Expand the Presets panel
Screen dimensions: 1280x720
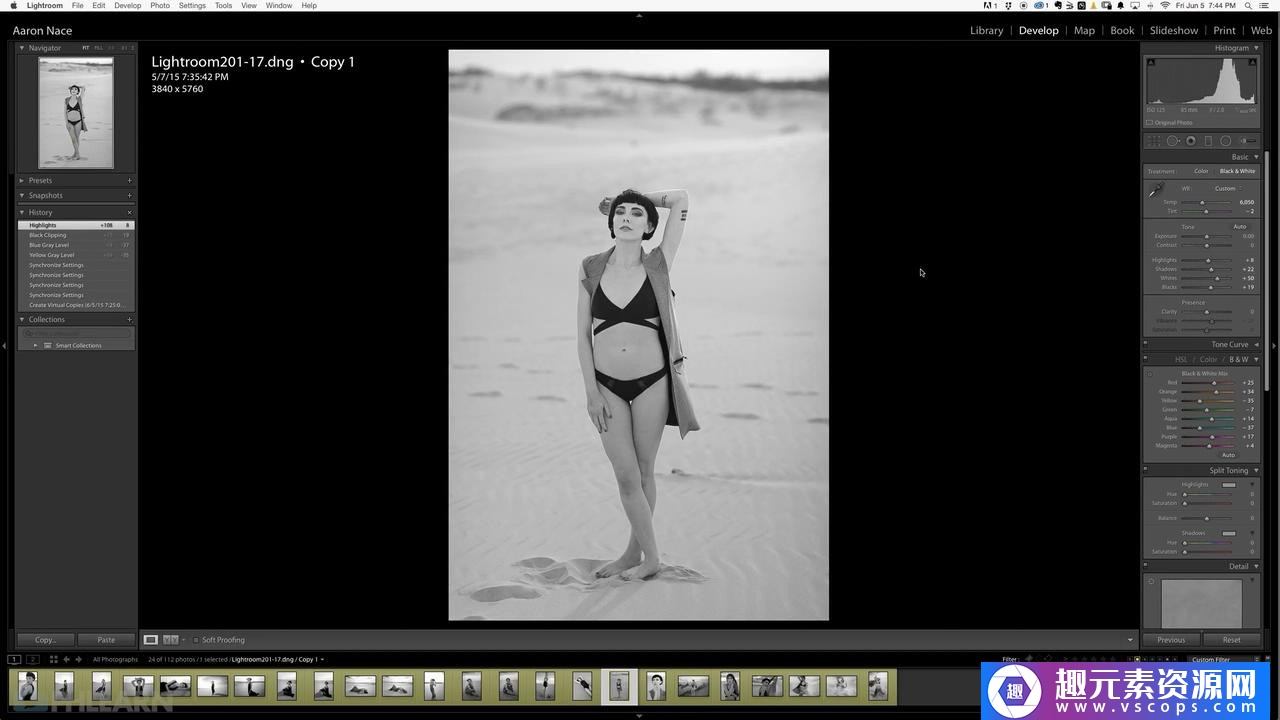pos(40,181)
